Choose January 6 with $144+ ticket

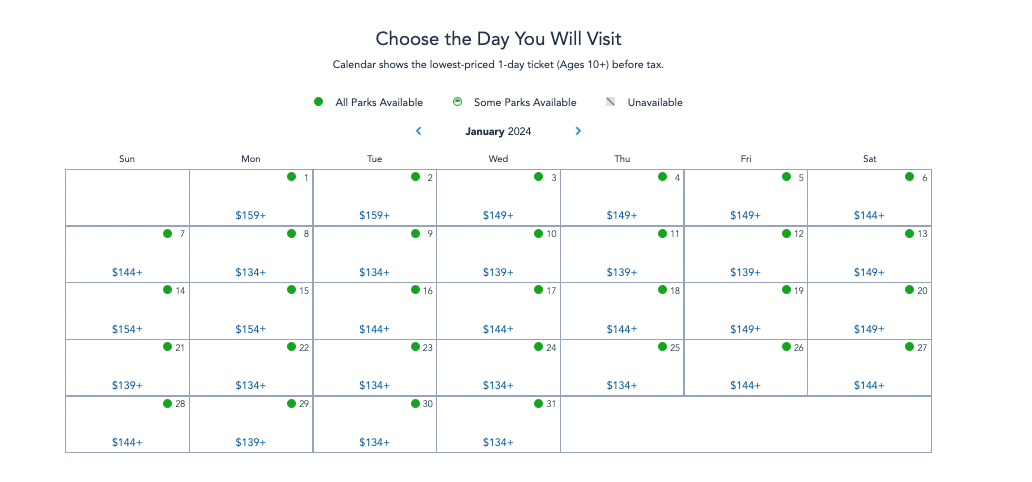click(869, 198)
